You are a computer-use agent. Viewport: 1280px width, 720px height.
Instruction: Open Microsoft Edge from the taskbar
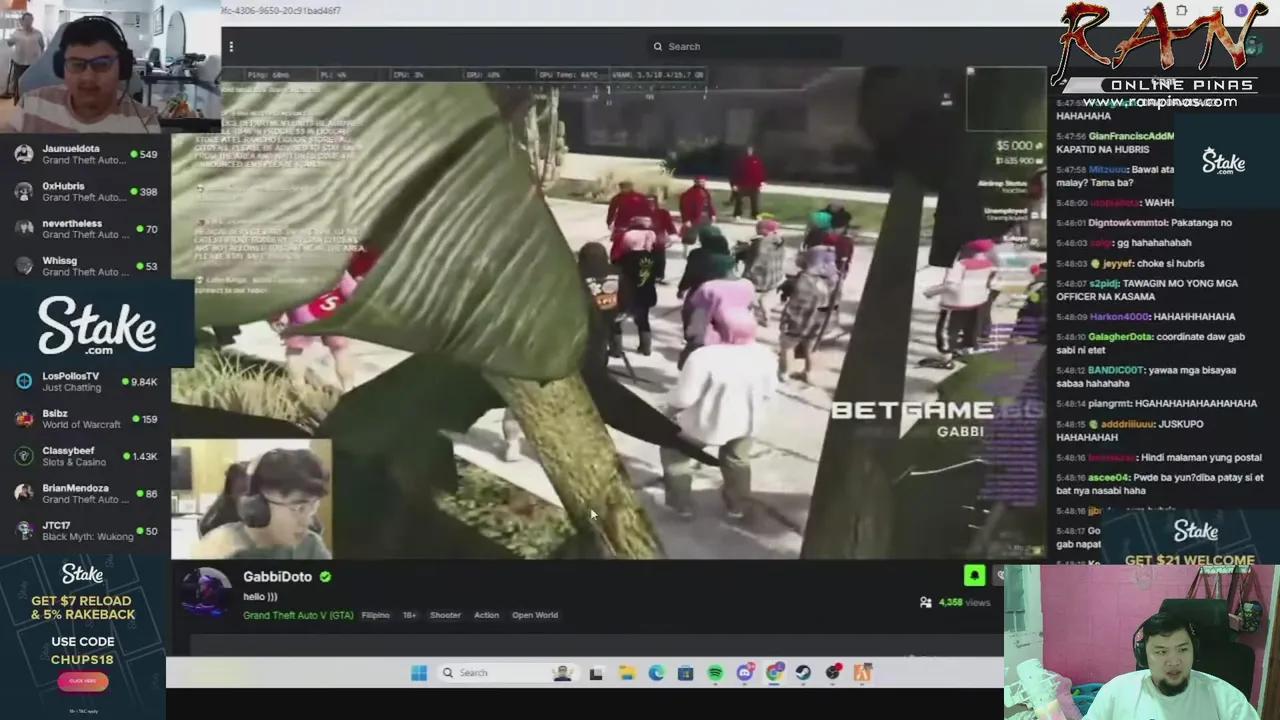(x=656, y=673)
